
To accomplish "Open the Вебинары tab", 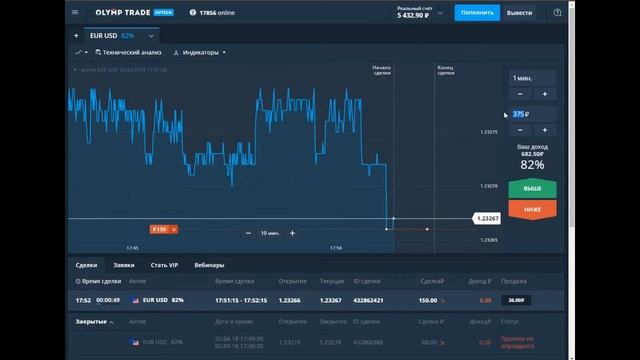I will 209,265.
